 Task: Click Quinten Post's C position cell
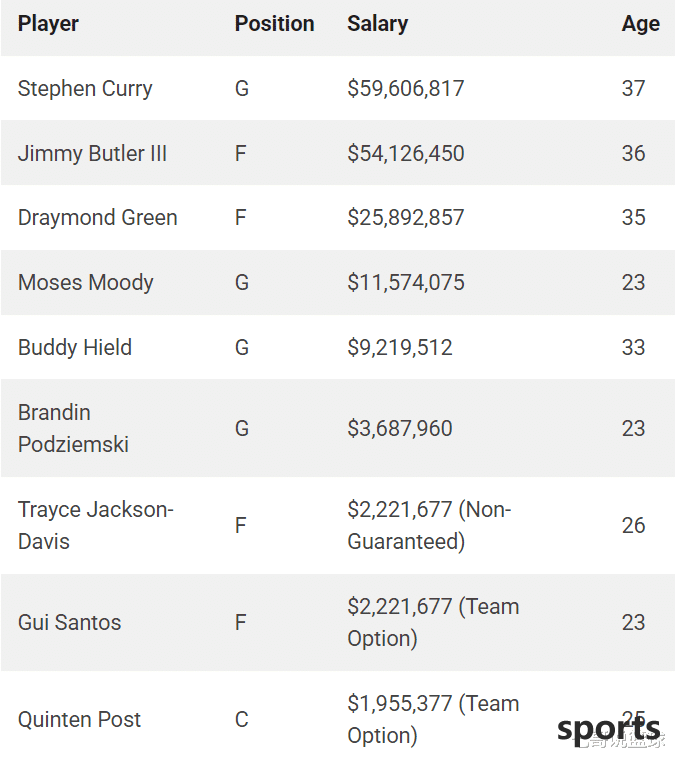tap(241, 720)
